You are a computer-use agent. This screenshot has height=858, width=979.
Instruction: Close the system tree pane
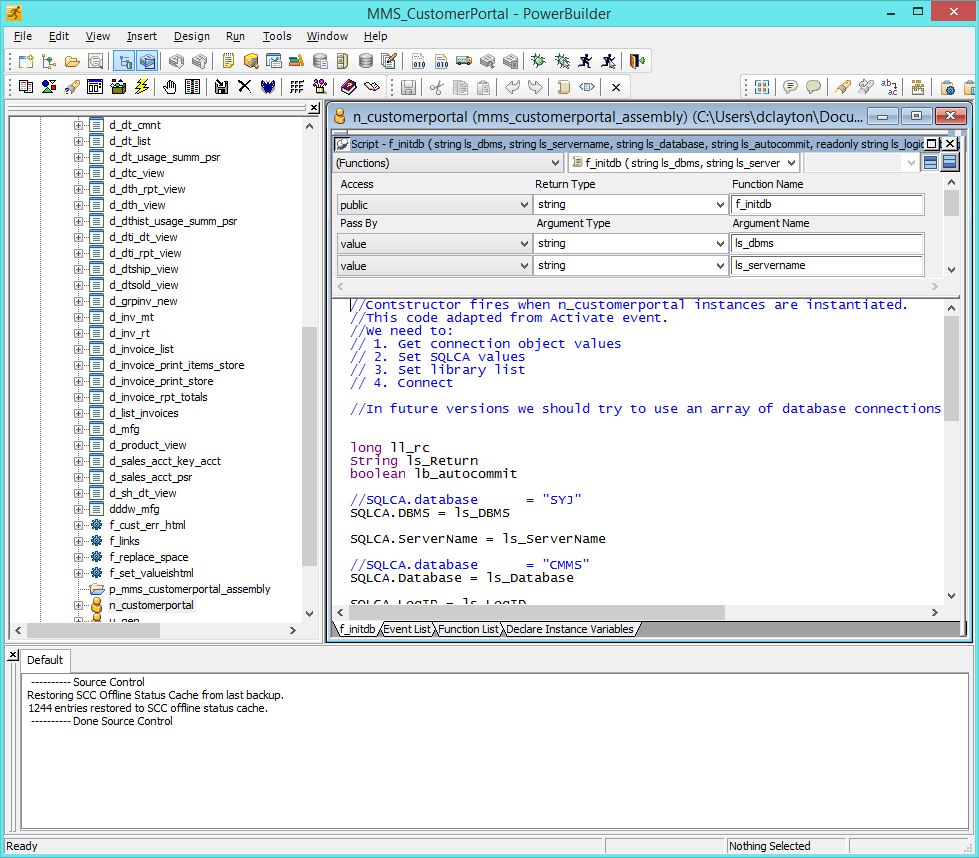[314, 108]
